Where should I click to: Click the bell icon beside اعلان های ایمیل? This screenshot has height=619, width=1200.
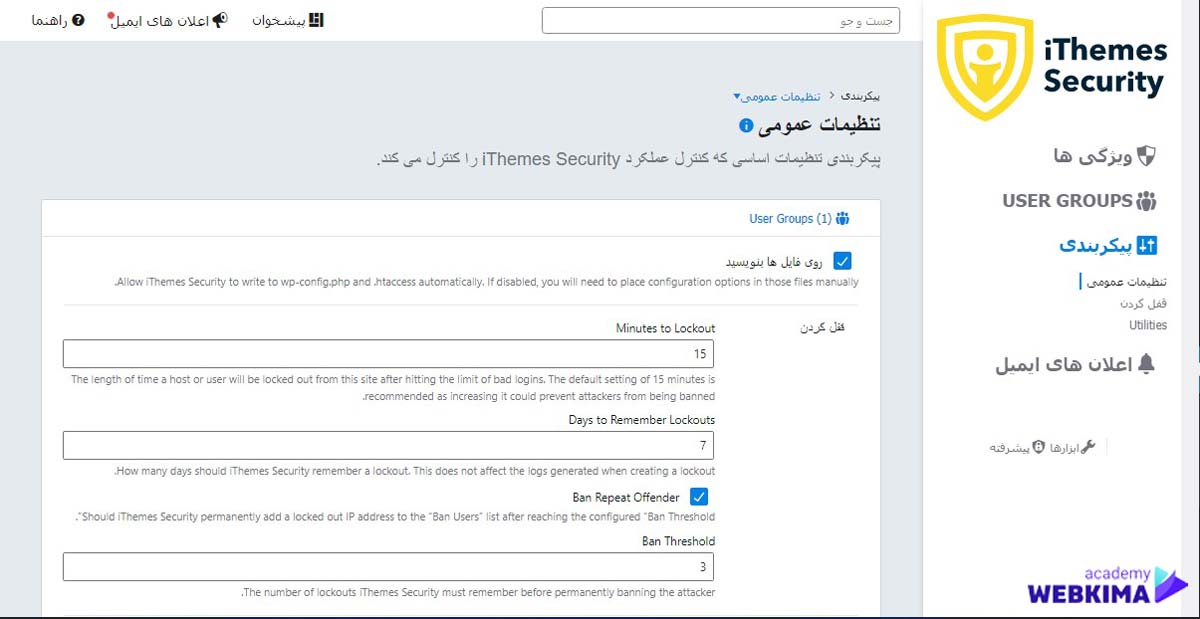click(x=1146, y=365)
